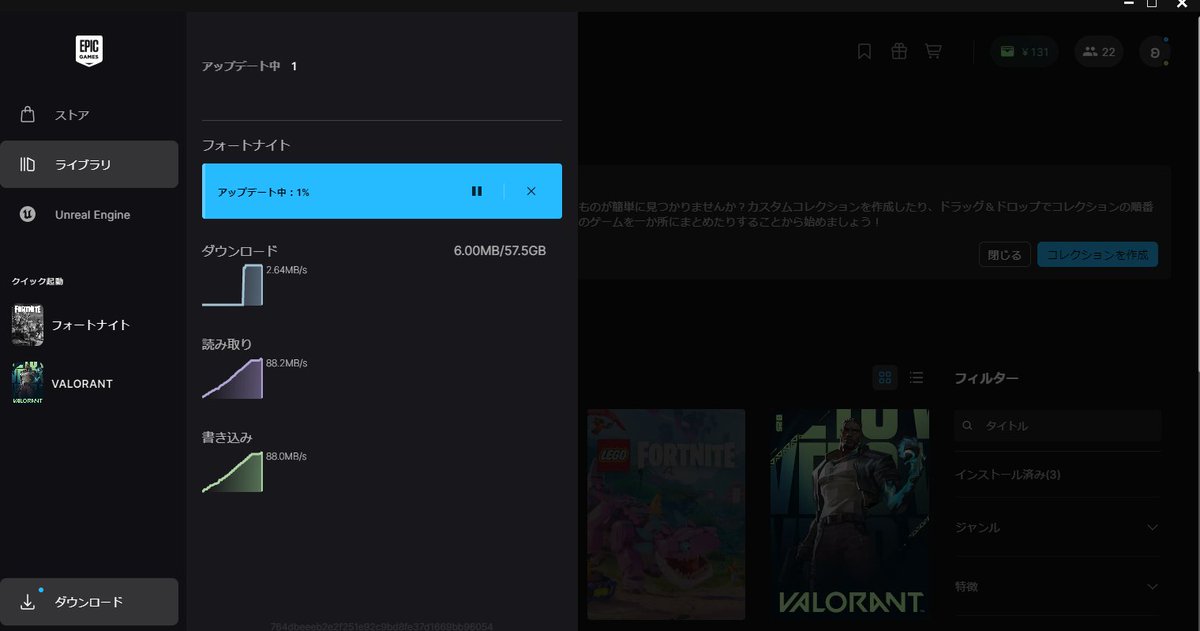Open friends list showing 22

coord(1098,52)
